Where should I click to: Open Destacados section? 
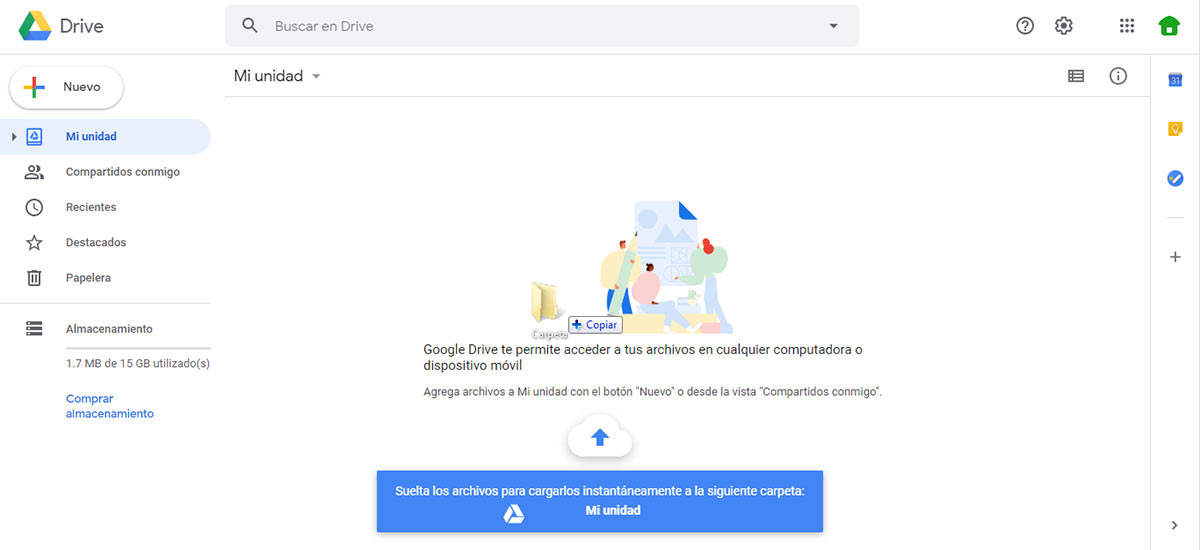coord(96,242)
